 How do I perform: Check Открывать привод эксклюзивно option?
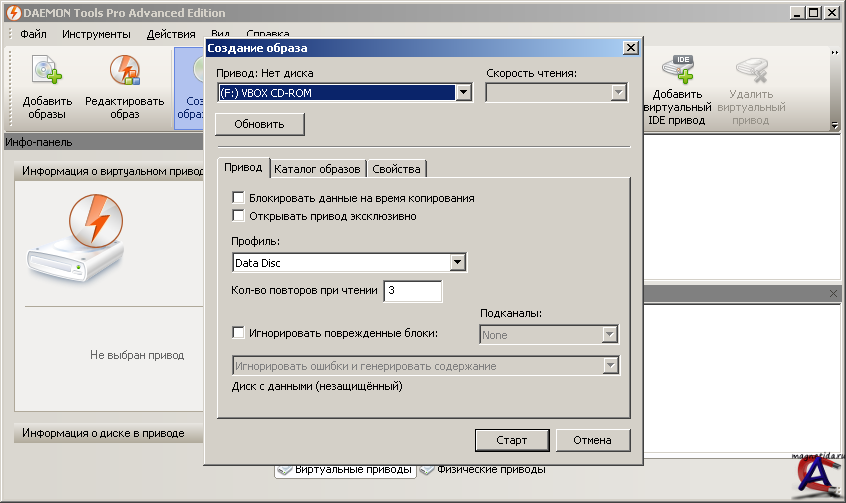pyautogui.click(x=238, y=215)
